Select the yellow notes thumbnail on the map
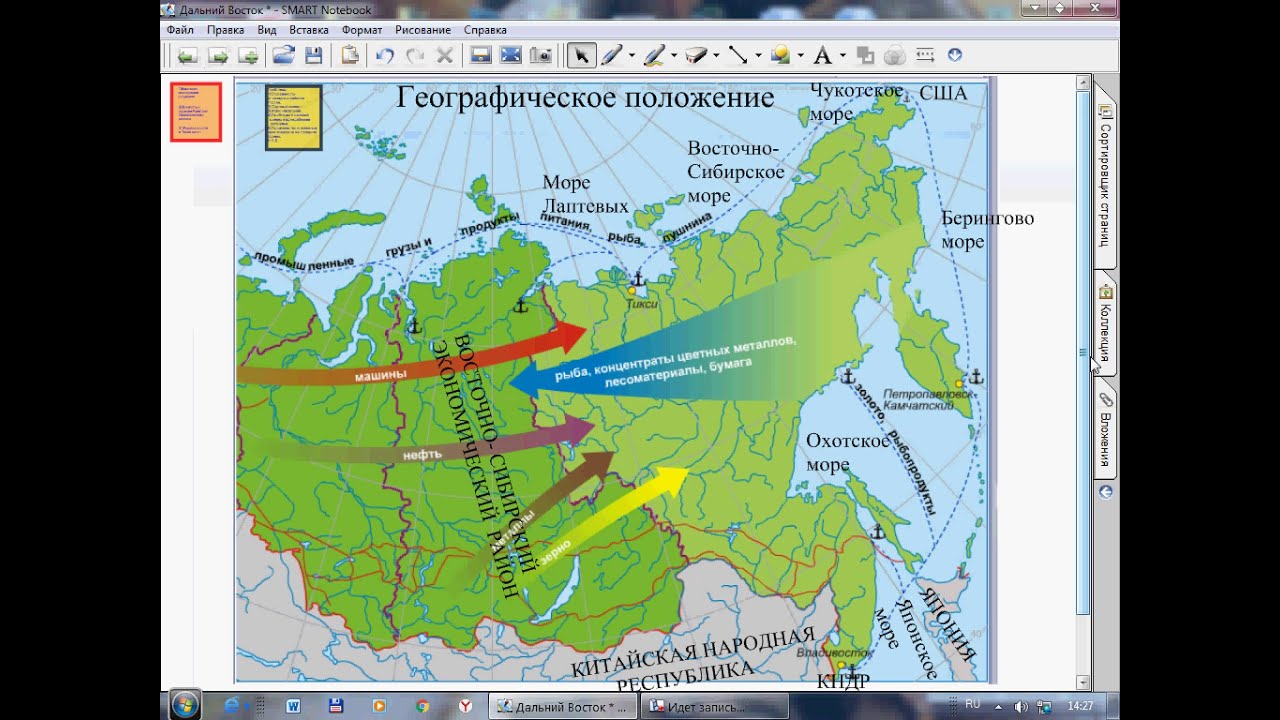Screen dimensions: 1280x720 [293, 117]
